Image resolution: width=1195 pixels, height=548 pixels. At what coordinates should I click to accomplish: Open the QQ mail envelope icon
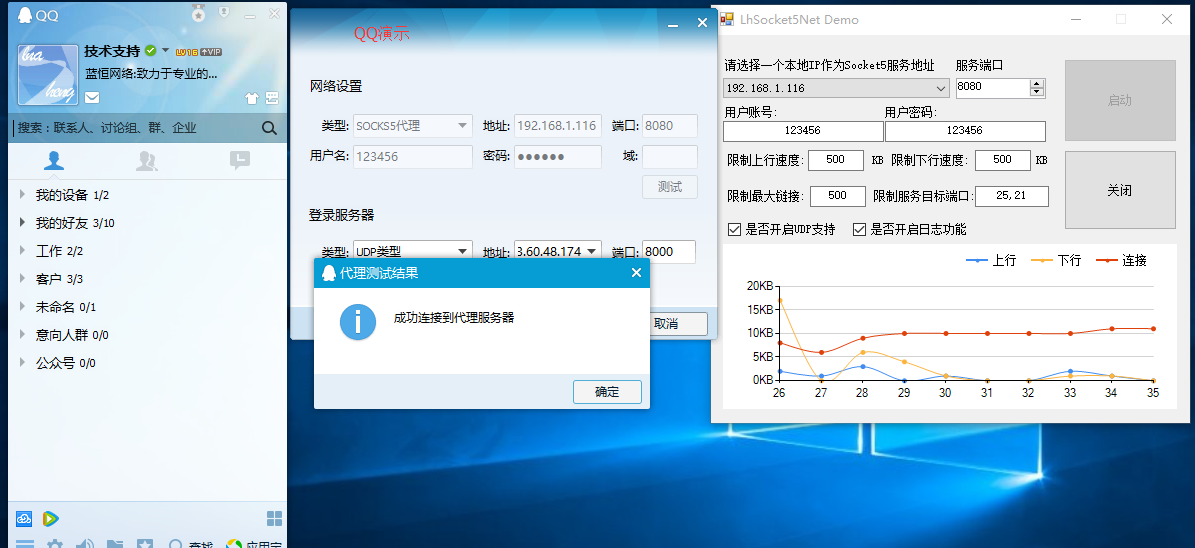point(92,97)
